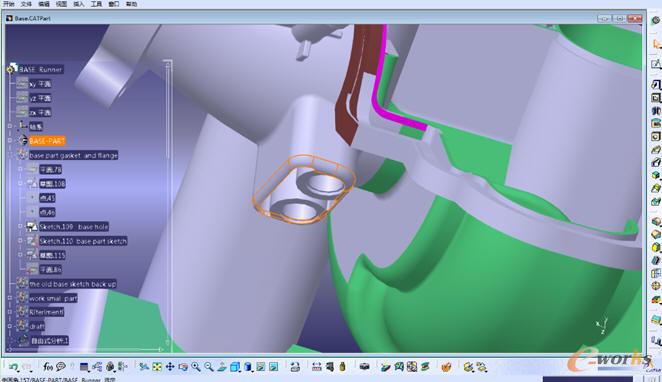Open the 文件 menu
This screenshot has width=662, height=382.
click(x=26, y=4)
